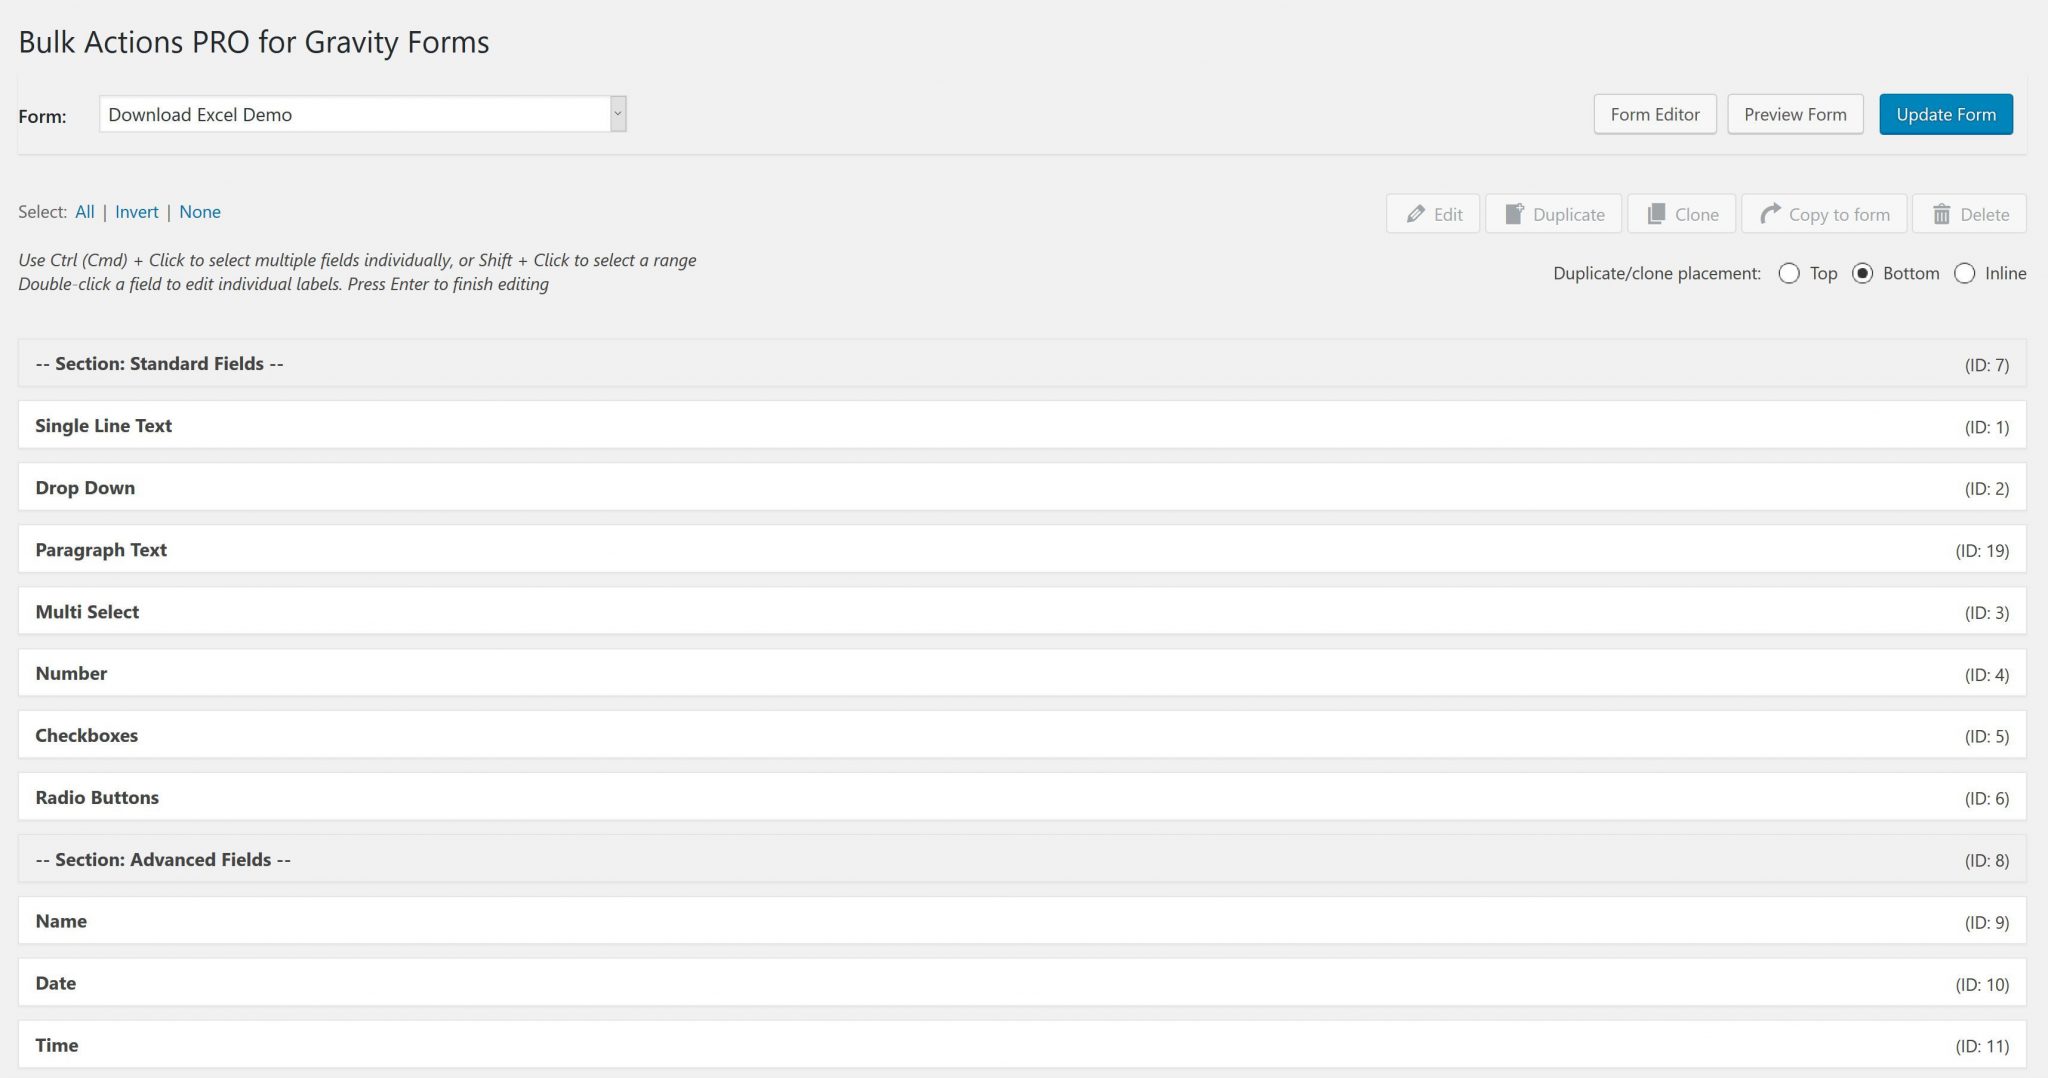Screen dimensions: 2048x1078
Task: Select Inline placement radio button
Action: tap(1964, 273)
